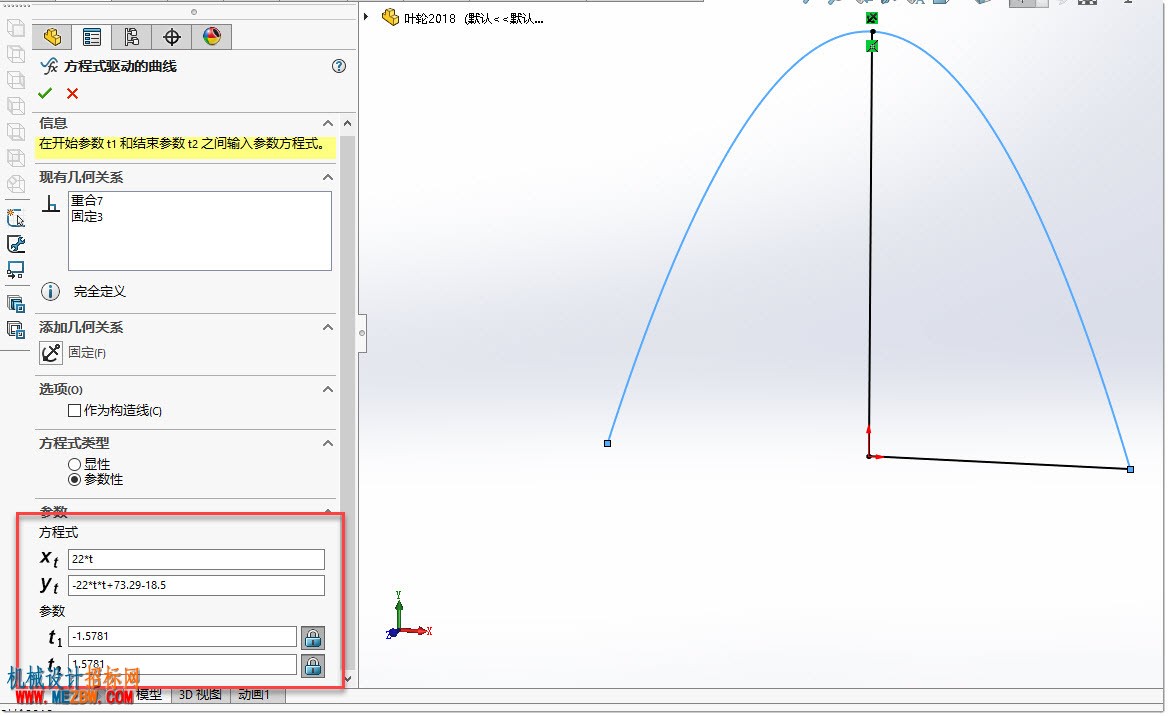Add a 固定(F) fix relation
The height and width of the screenshot is (716, 1168).
click(x=51, y=352)
